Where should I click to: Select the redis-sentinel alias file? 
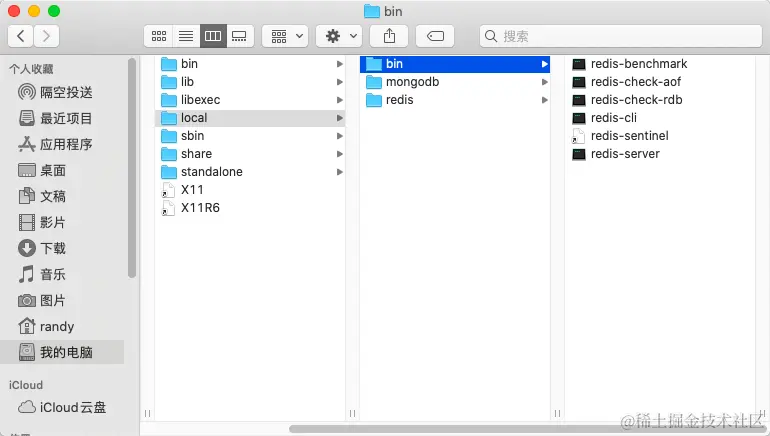[660, 136]
